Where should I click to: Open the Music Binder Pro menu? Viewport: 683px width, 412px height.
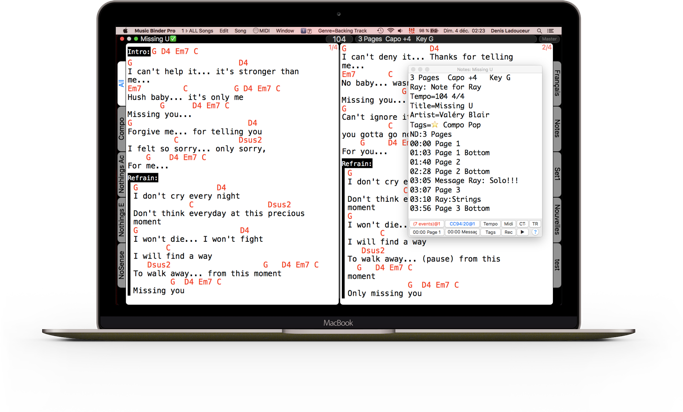(155, 31)
